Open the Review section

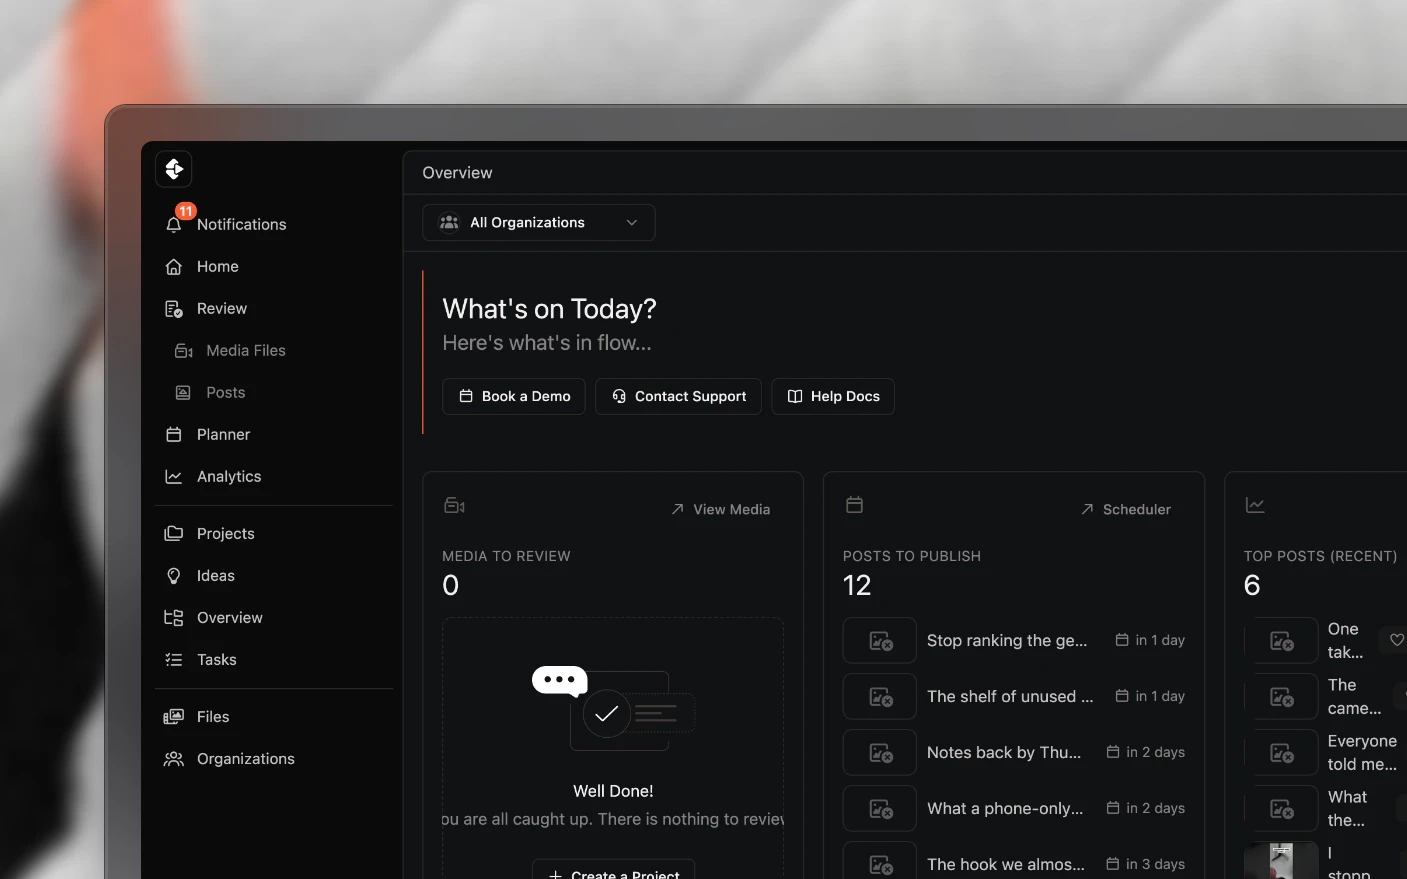click(x=221, y=309)
